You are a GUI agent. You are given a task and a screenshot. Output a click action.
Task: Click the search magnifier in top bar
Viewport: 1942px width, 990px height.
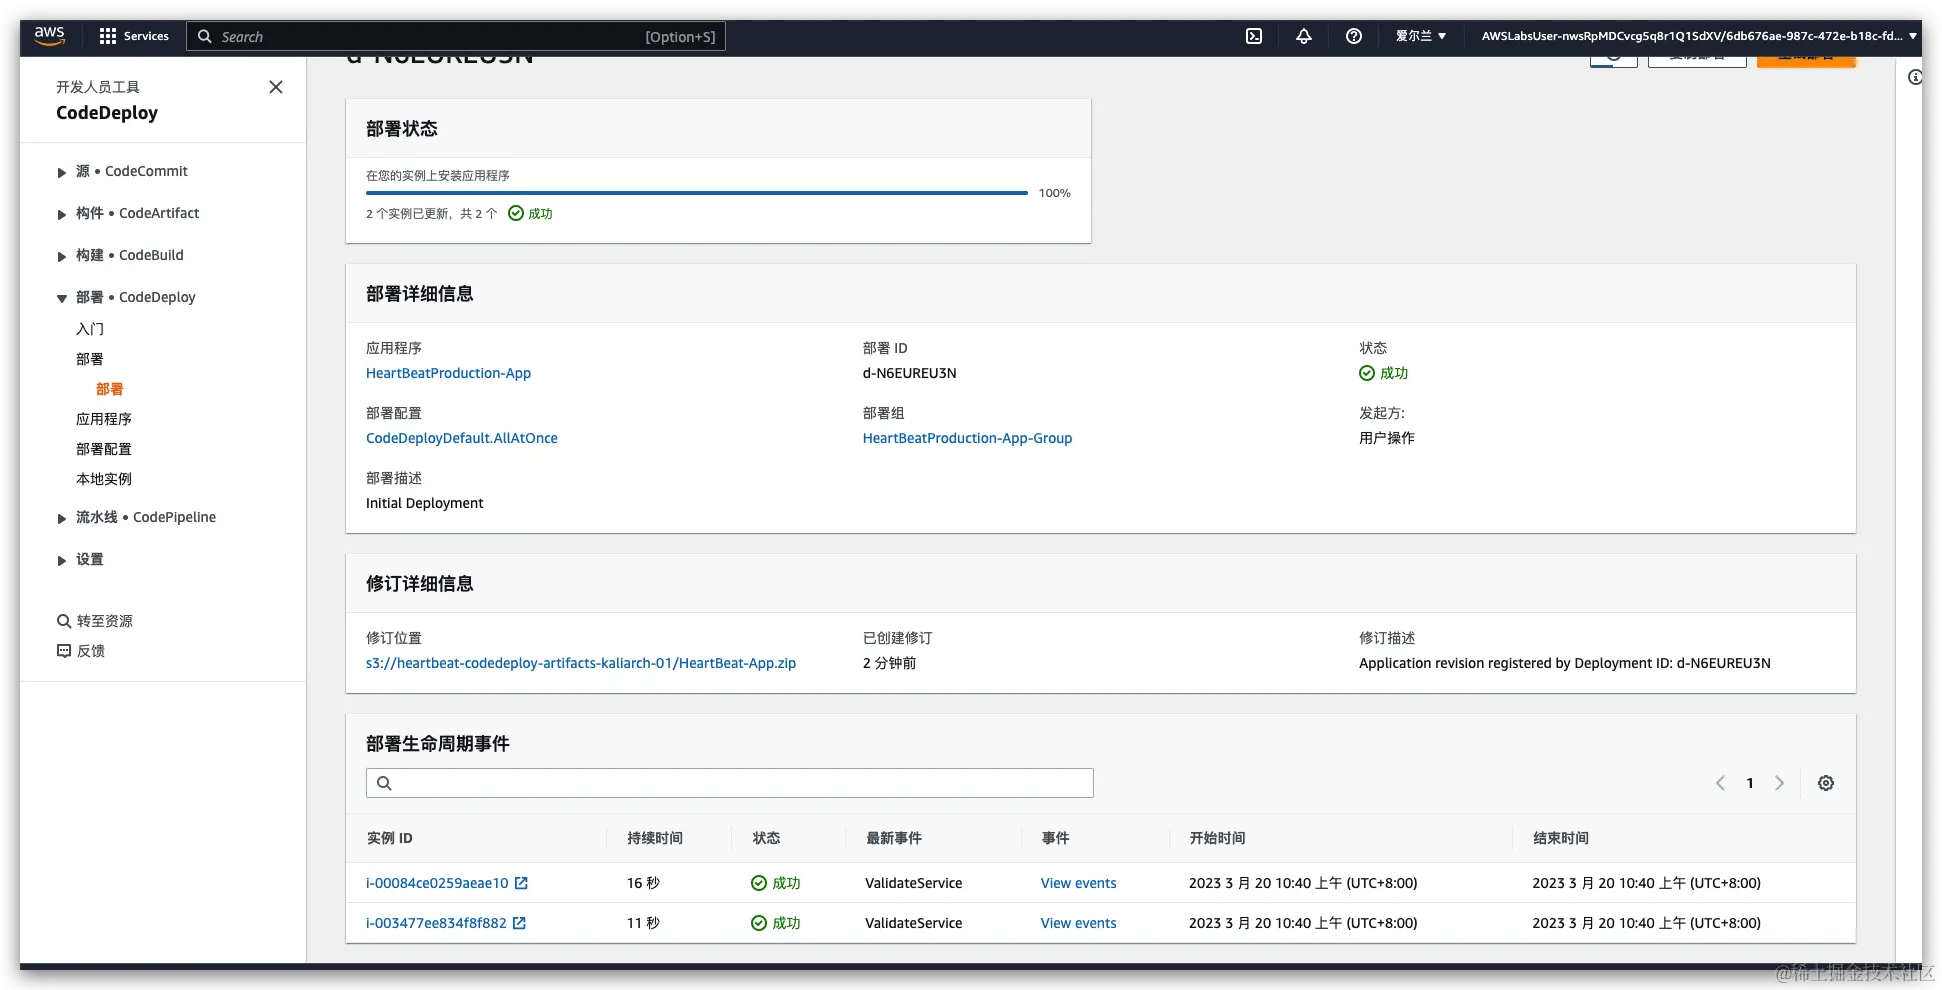205,36
